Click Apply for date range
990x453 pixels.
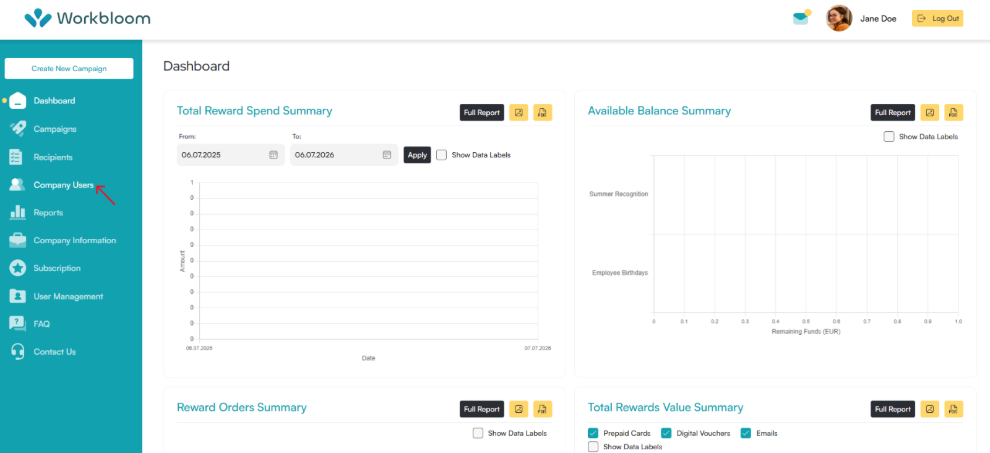tap(417, 155)
